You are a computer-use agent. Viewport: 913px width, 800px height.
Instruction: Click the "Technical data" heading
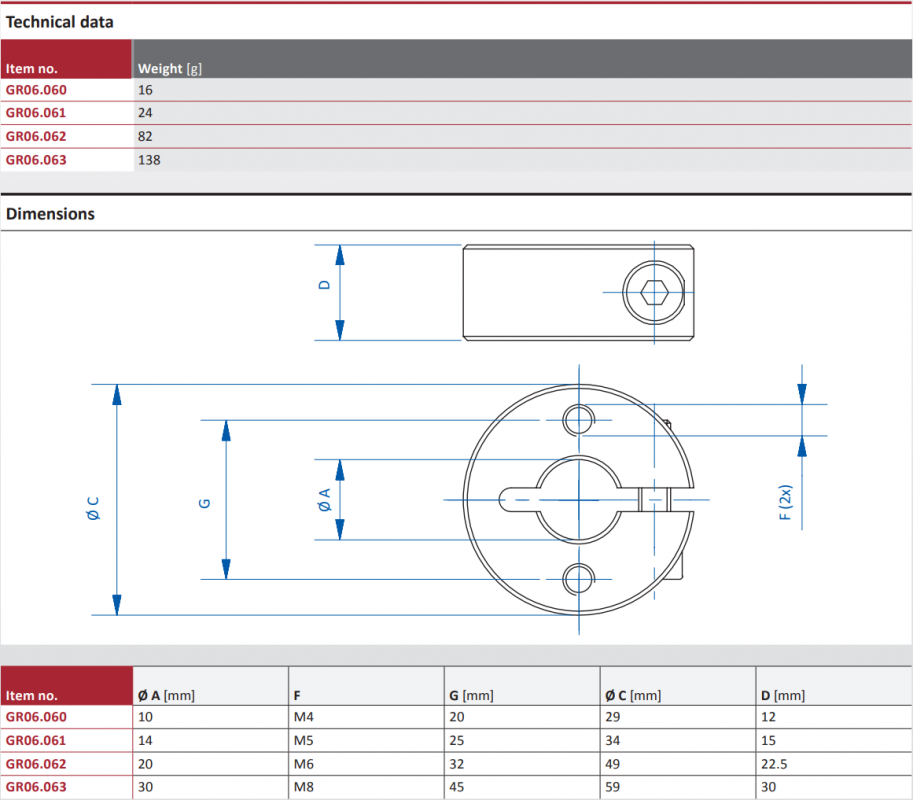coord(59,22)
